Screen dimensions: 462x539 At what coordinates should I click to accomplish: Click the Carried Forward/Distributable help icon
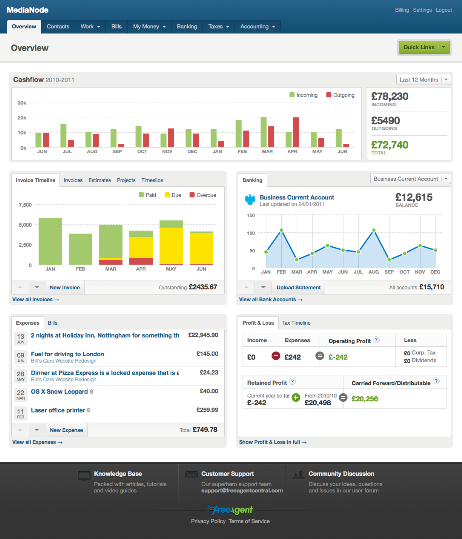436,381
